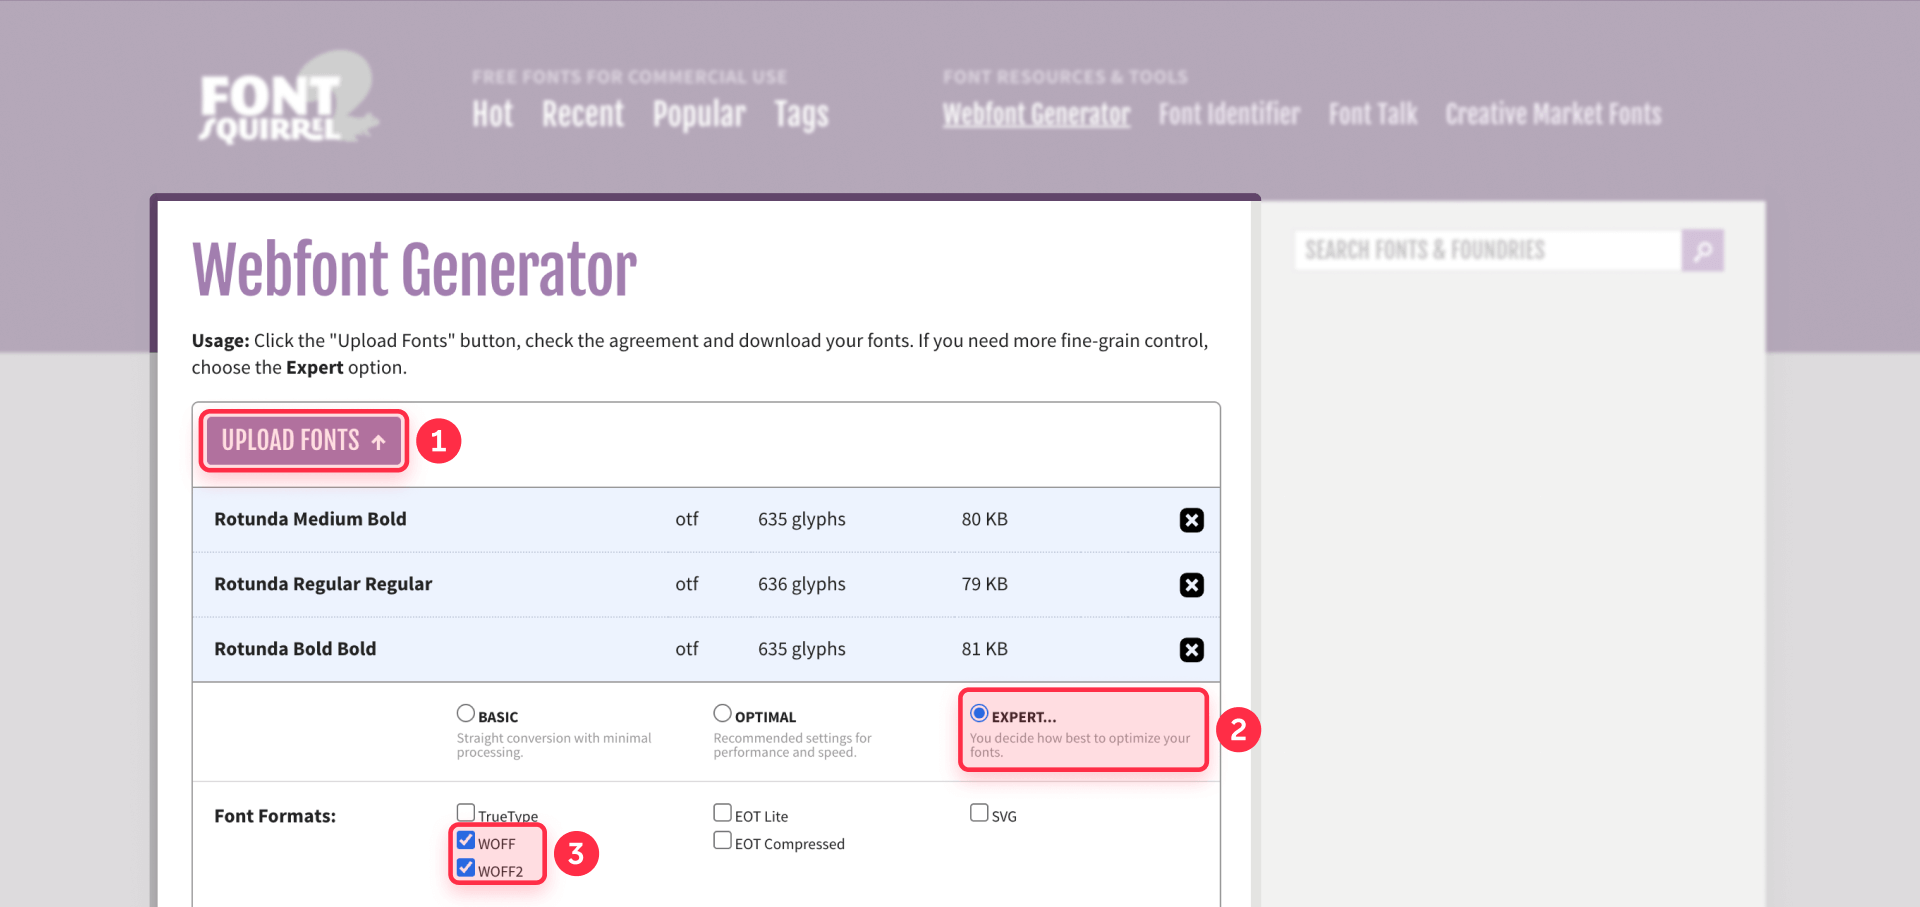
Task: Open the Font Squirrel logo homepage
Action: pyautogui.click(x=288, y=98)
